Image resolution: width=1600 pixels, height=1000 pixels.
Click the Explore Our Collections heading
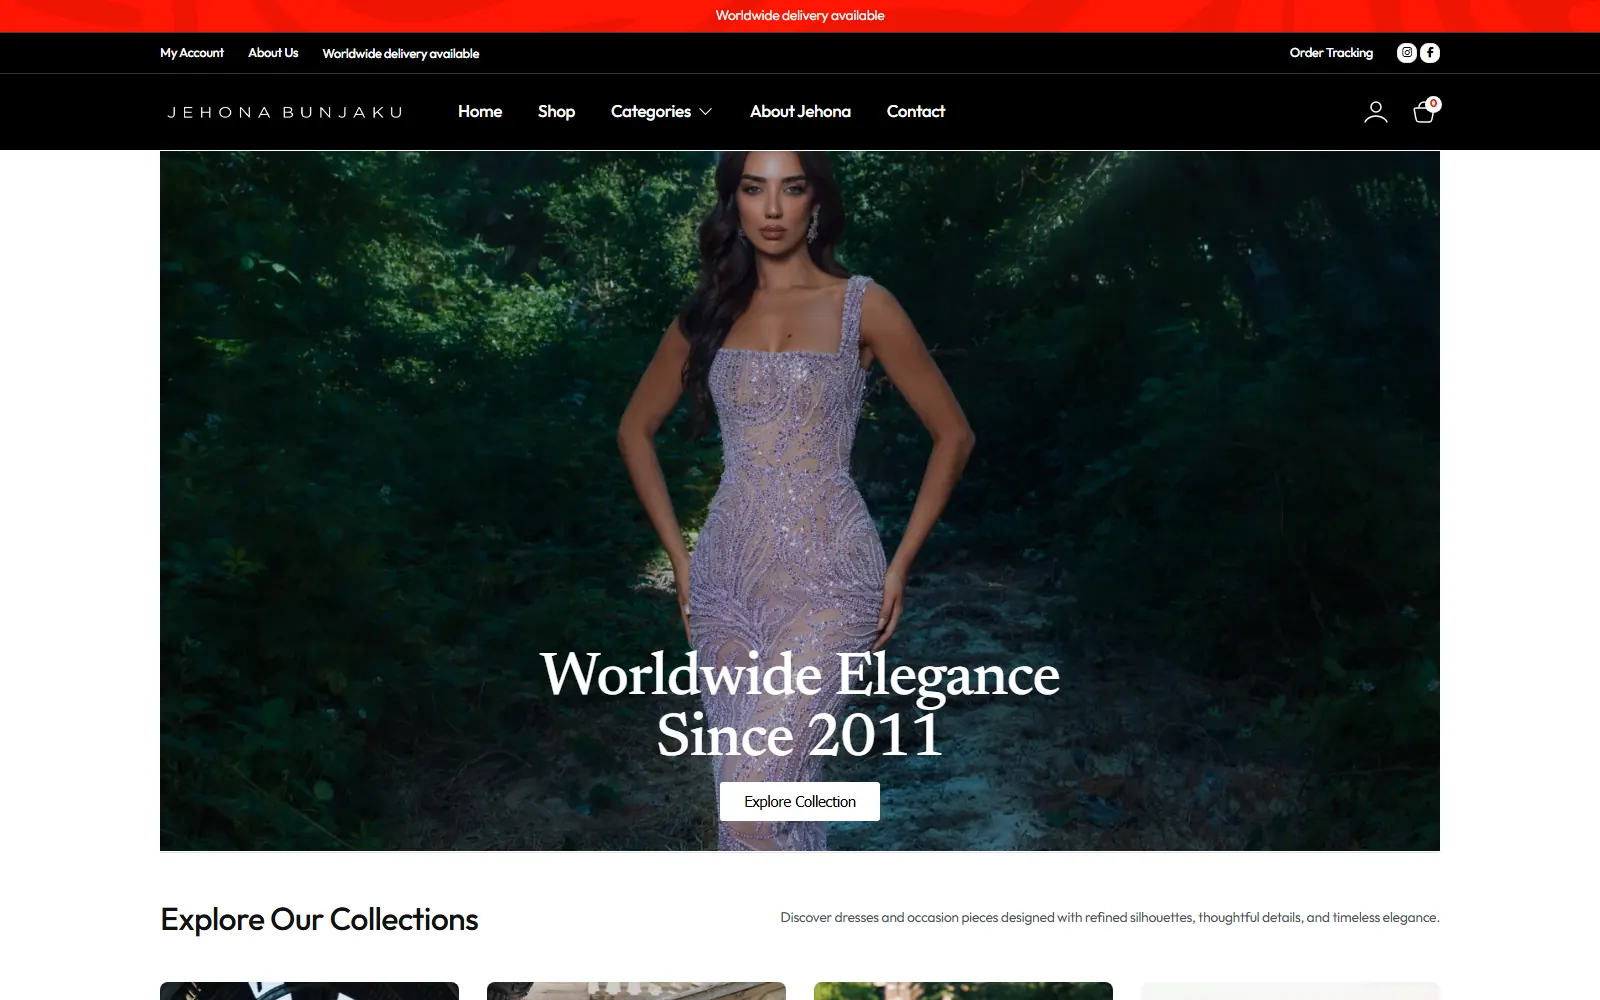(319, 919)
